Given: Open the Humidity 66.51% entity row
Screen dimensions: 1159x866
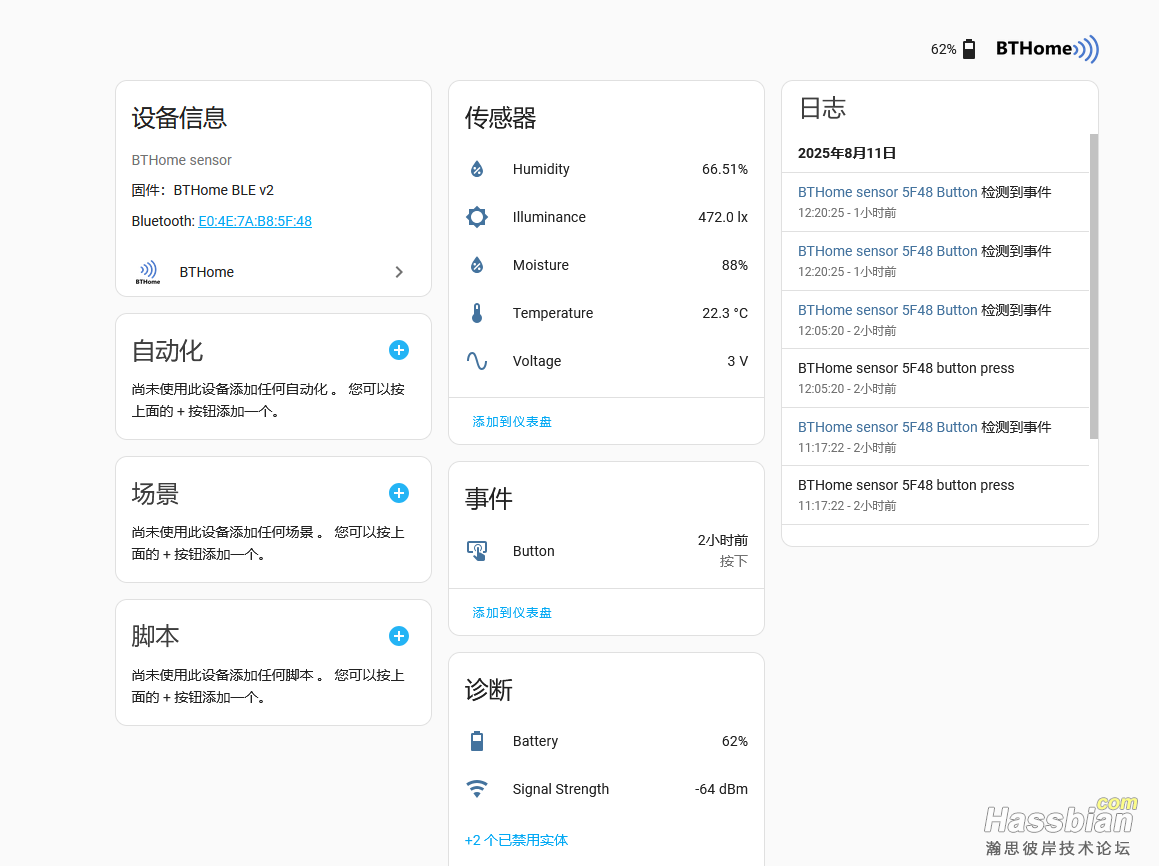Looking at the screenshot, I should click(606, 169).
